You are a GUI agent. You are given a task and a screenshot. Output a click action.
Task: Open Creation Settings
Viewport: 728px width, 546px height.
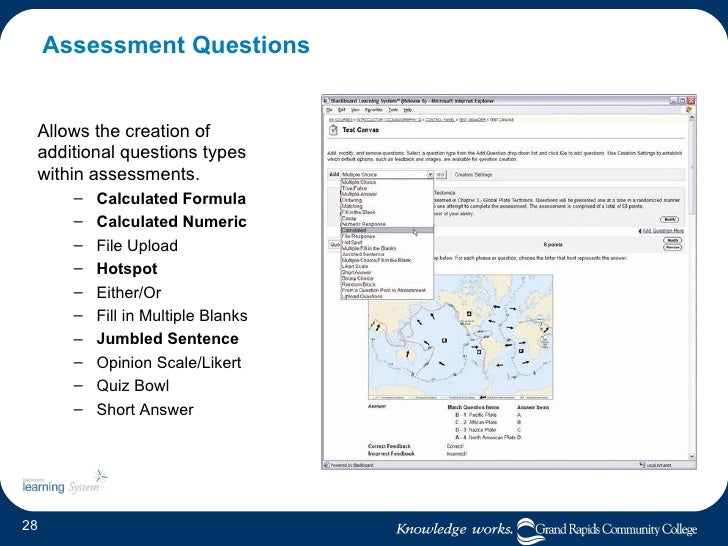tap(473, 175)
